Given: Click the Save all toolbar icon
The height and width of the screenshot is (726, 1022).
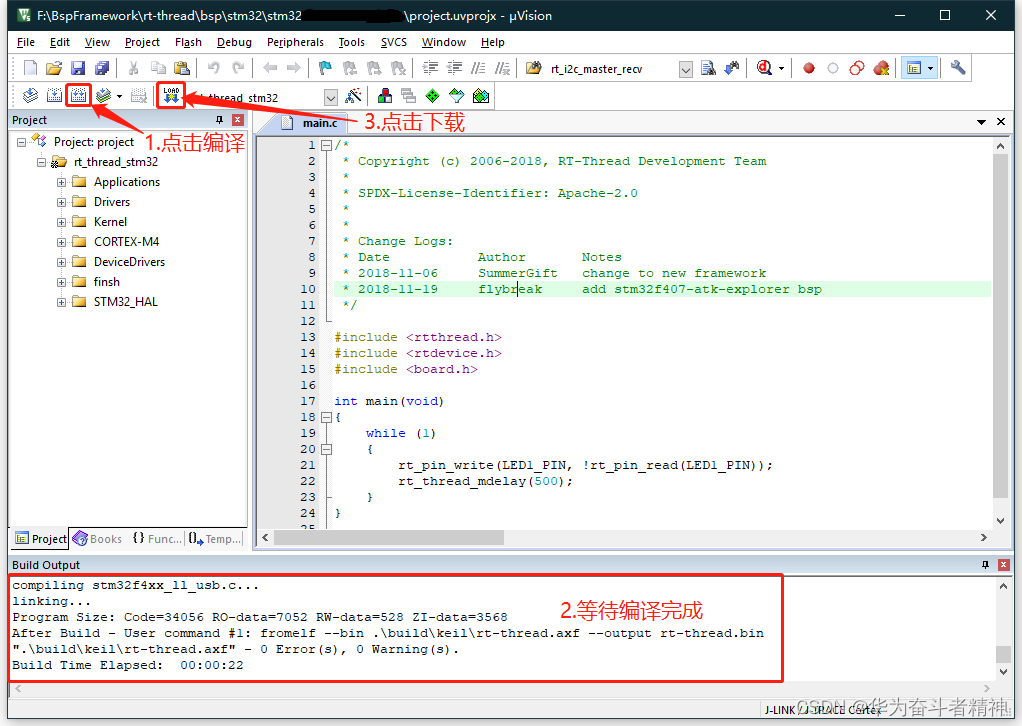Looking at the screenshot, I should point(103,68).
